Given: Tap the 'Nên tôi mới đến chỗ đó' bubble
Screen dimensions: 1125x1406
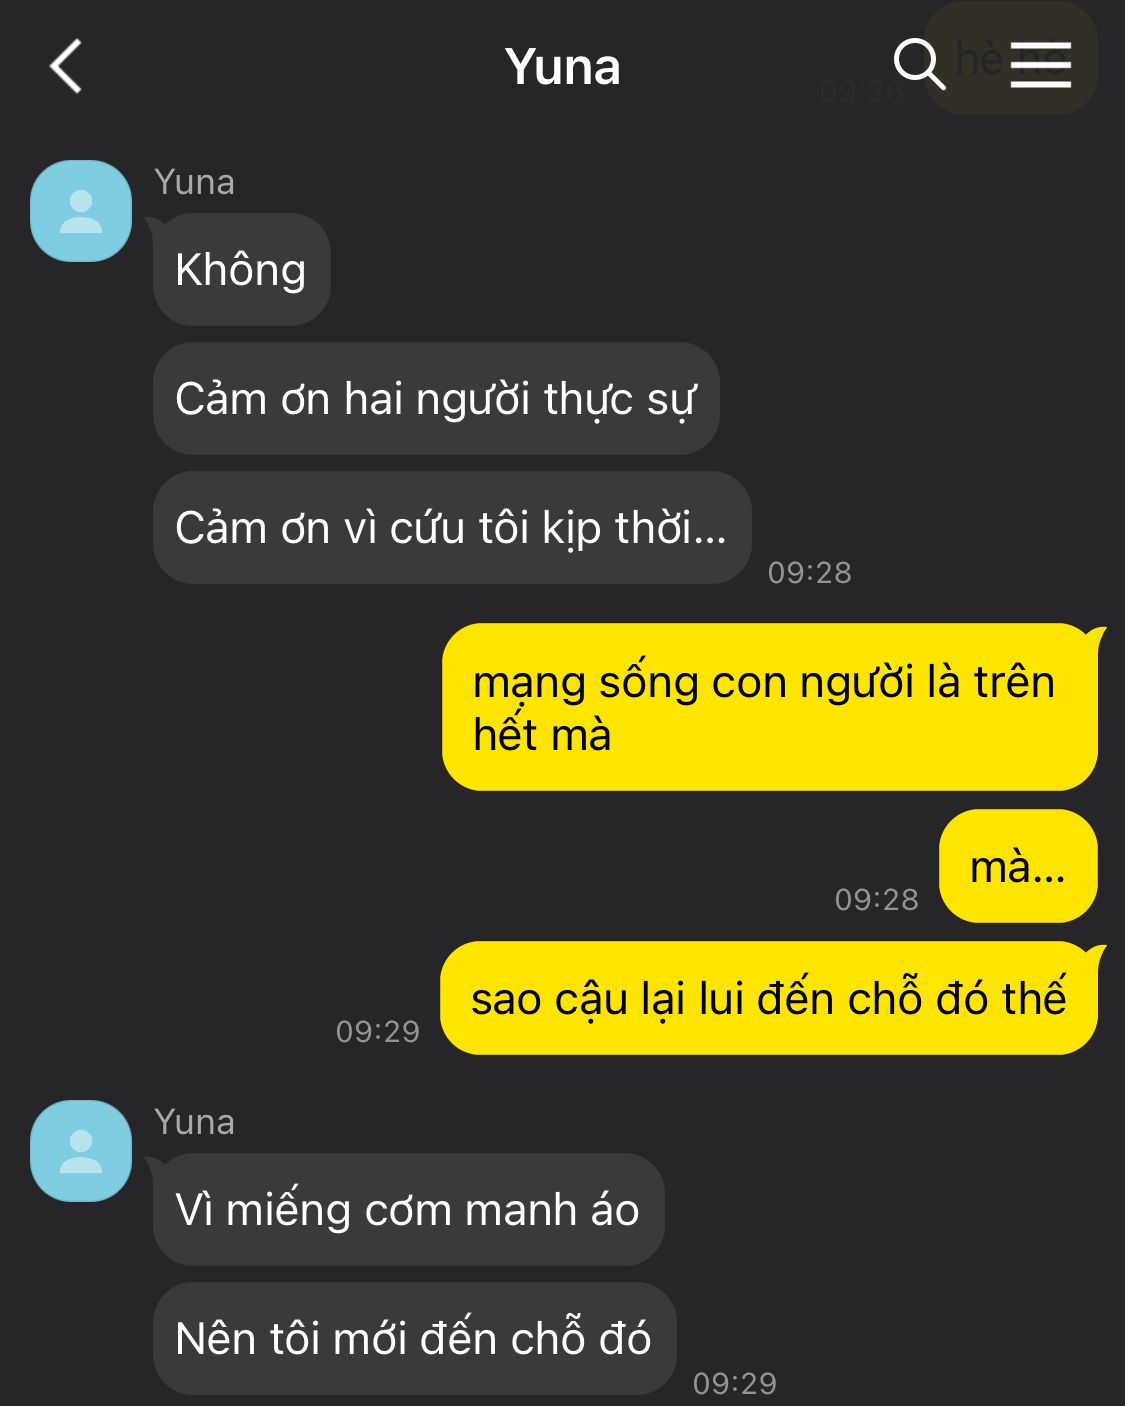Looking at the screenshot, I should pyautogui.click(x=414, y=1338).
